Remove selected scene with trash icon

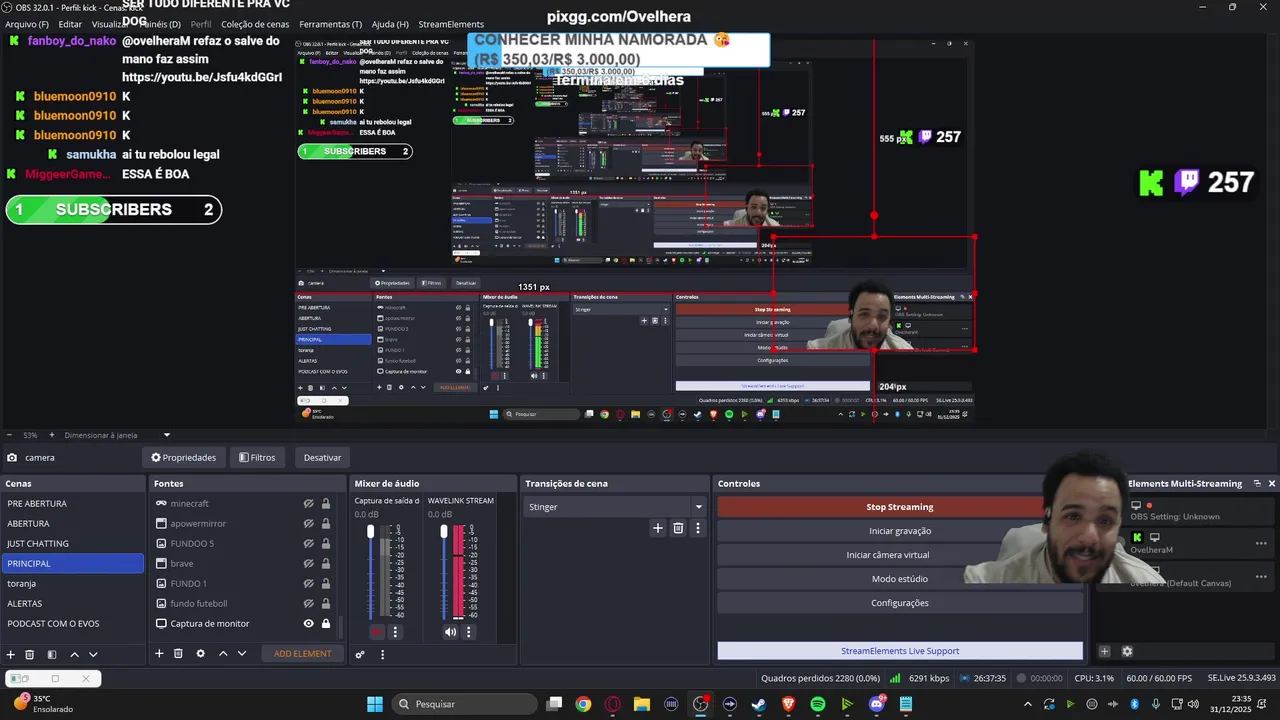coord(30,654)
